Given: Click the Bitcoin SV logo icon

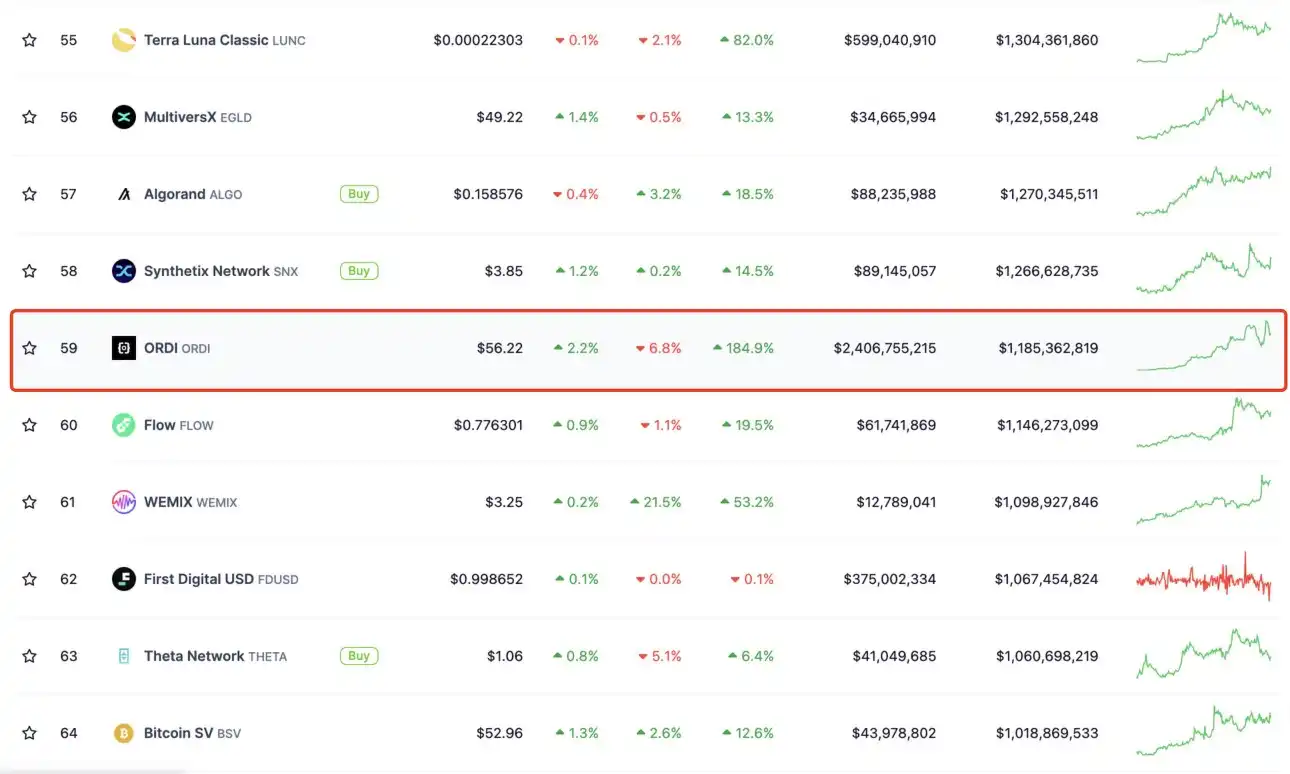Looking at the screenshot, I should coord(124,733).
